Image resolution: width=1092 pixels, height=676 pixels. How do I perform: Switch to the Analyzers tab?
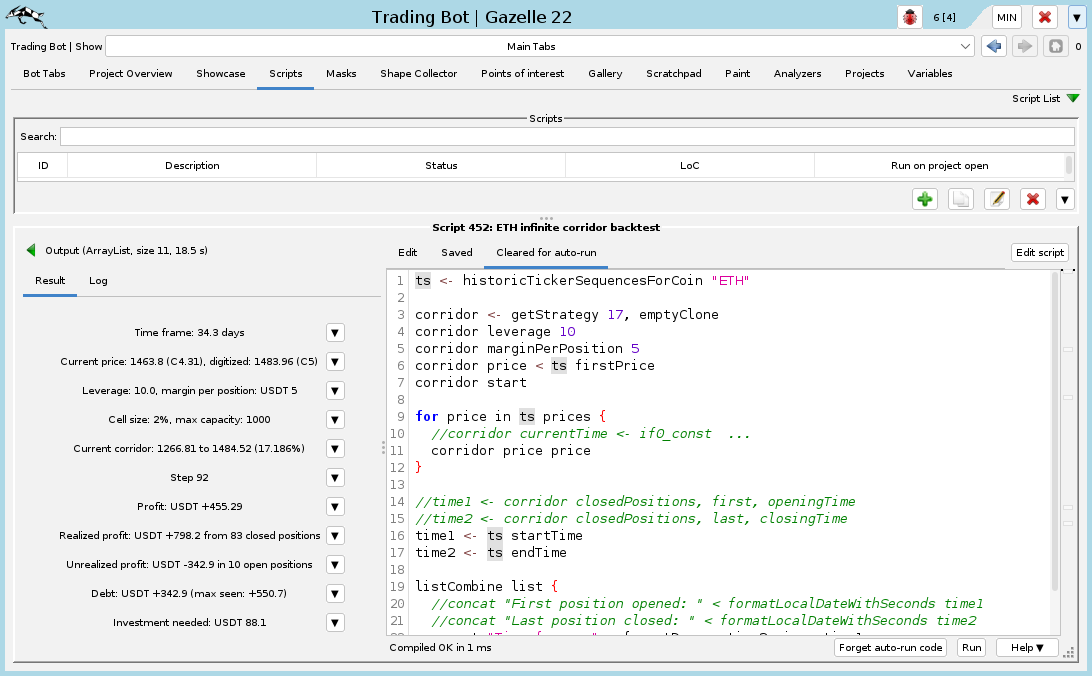[x=797, y=74]
